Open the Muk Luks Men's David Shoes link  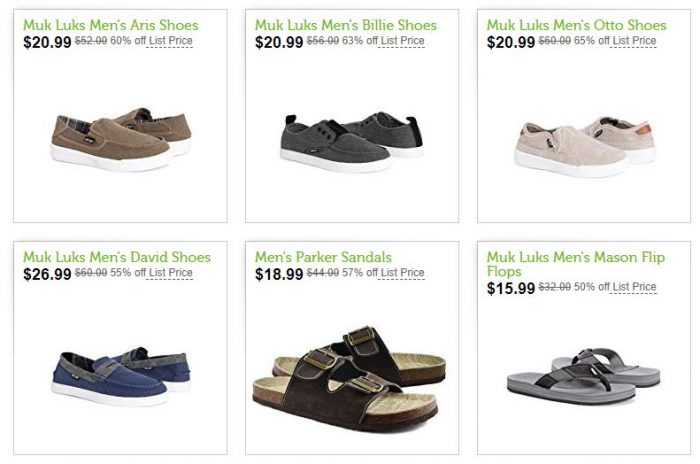117,257
